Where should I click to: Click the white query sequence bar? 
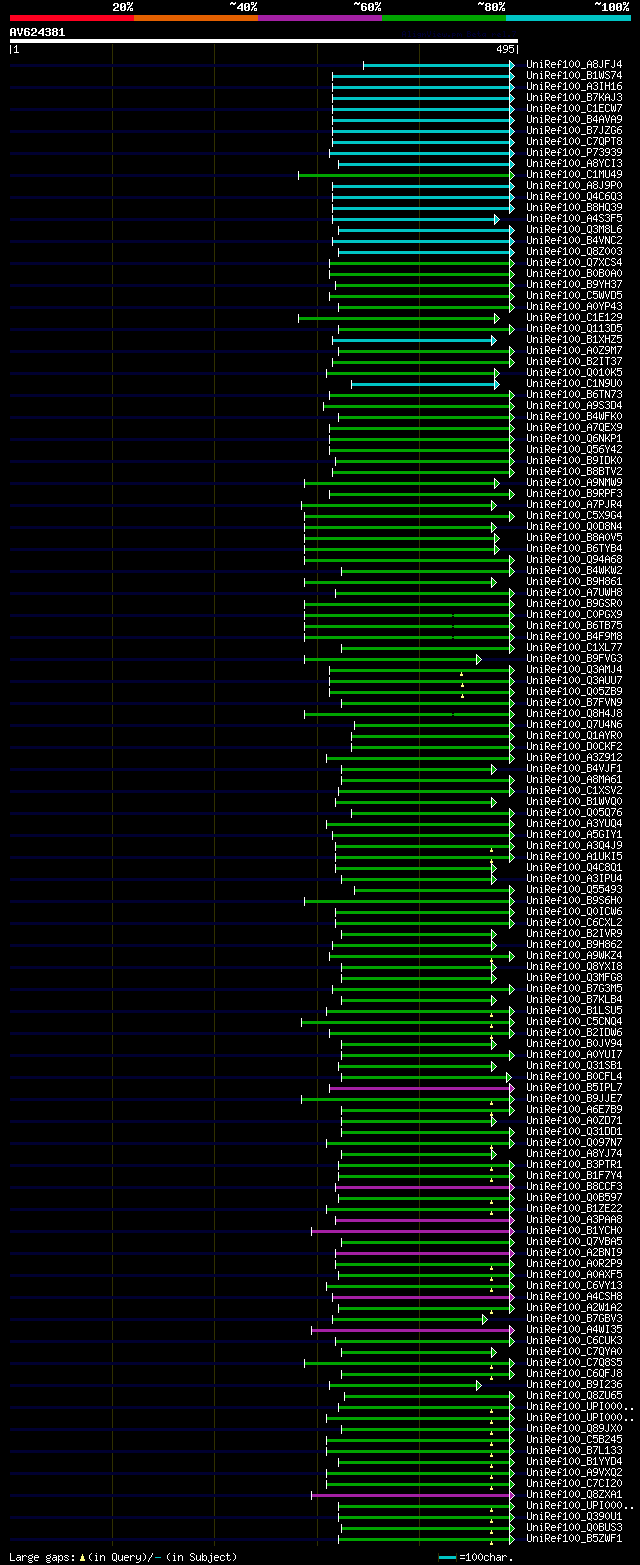(263, 41)
